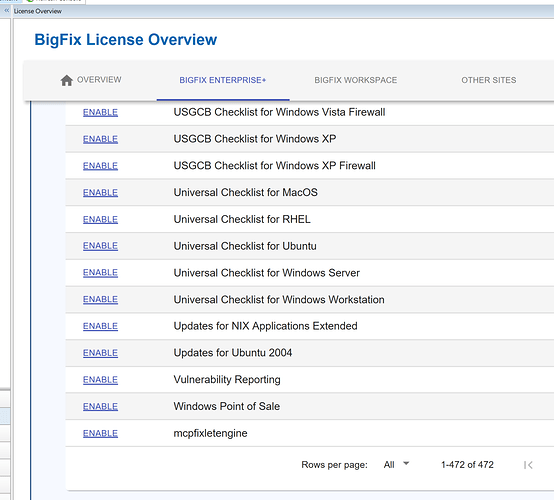The image size is (554, 500).
Task: Enable Universal Checklist for MacOS
Action: tap(100, 193)
